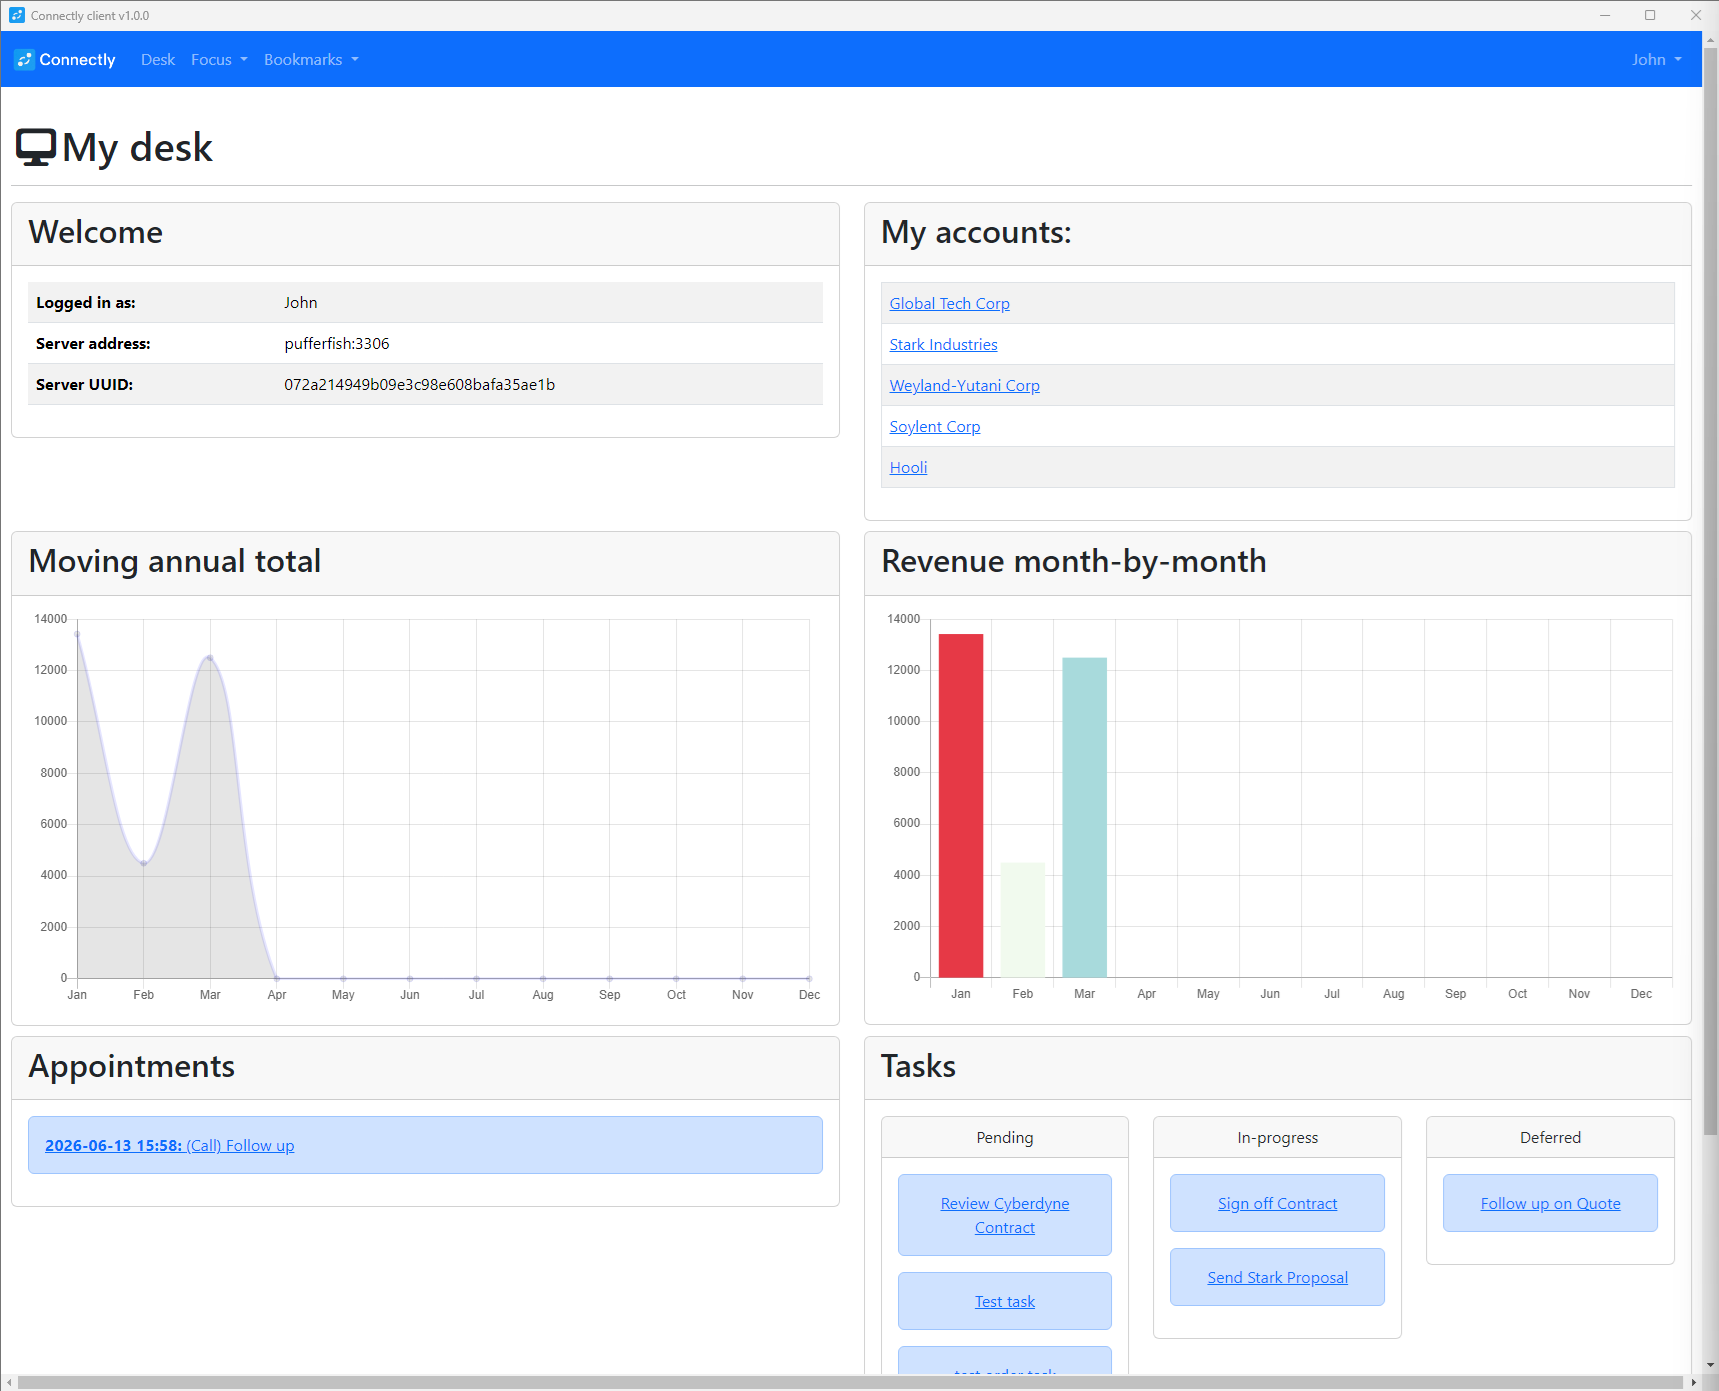The width and height of the screenshot is (1719, 1391).
Task: Open the Send Stark Proposal task
Action: [x=1276, y=1278]
